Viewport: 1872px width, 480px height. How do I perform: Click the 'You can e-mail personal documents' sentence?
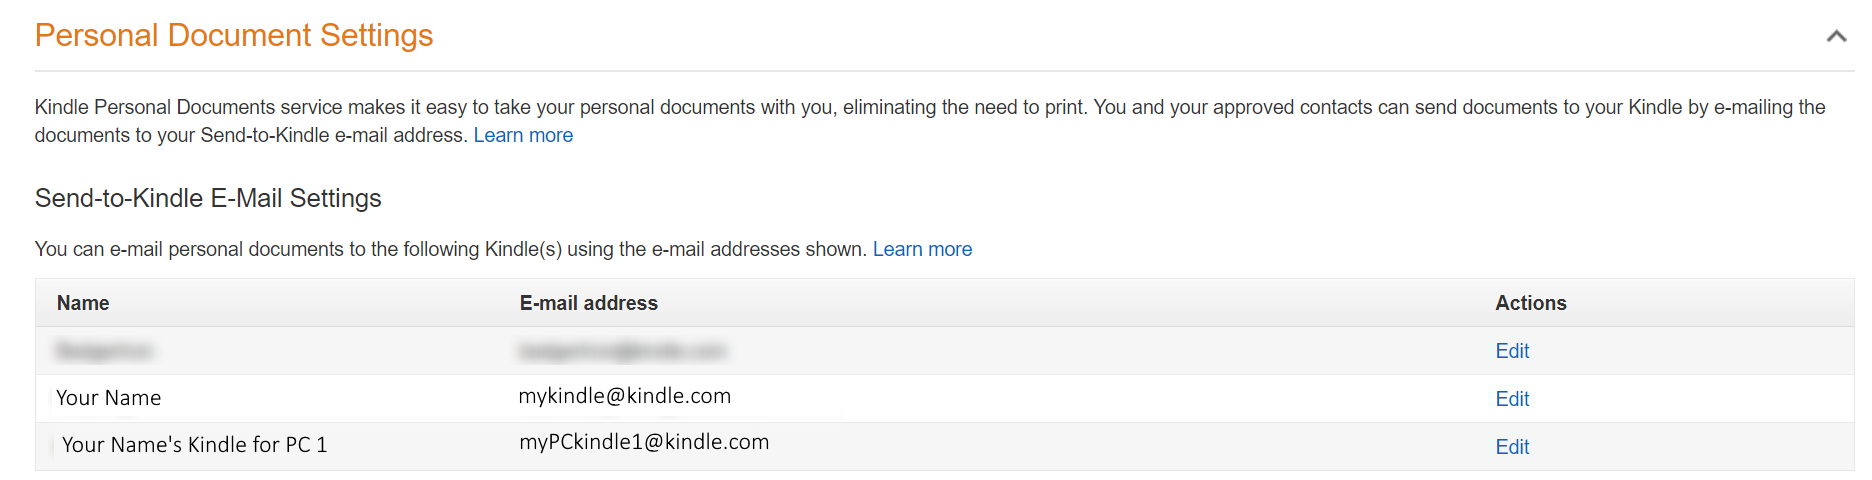pyautogui.click(x=451, y=249)
